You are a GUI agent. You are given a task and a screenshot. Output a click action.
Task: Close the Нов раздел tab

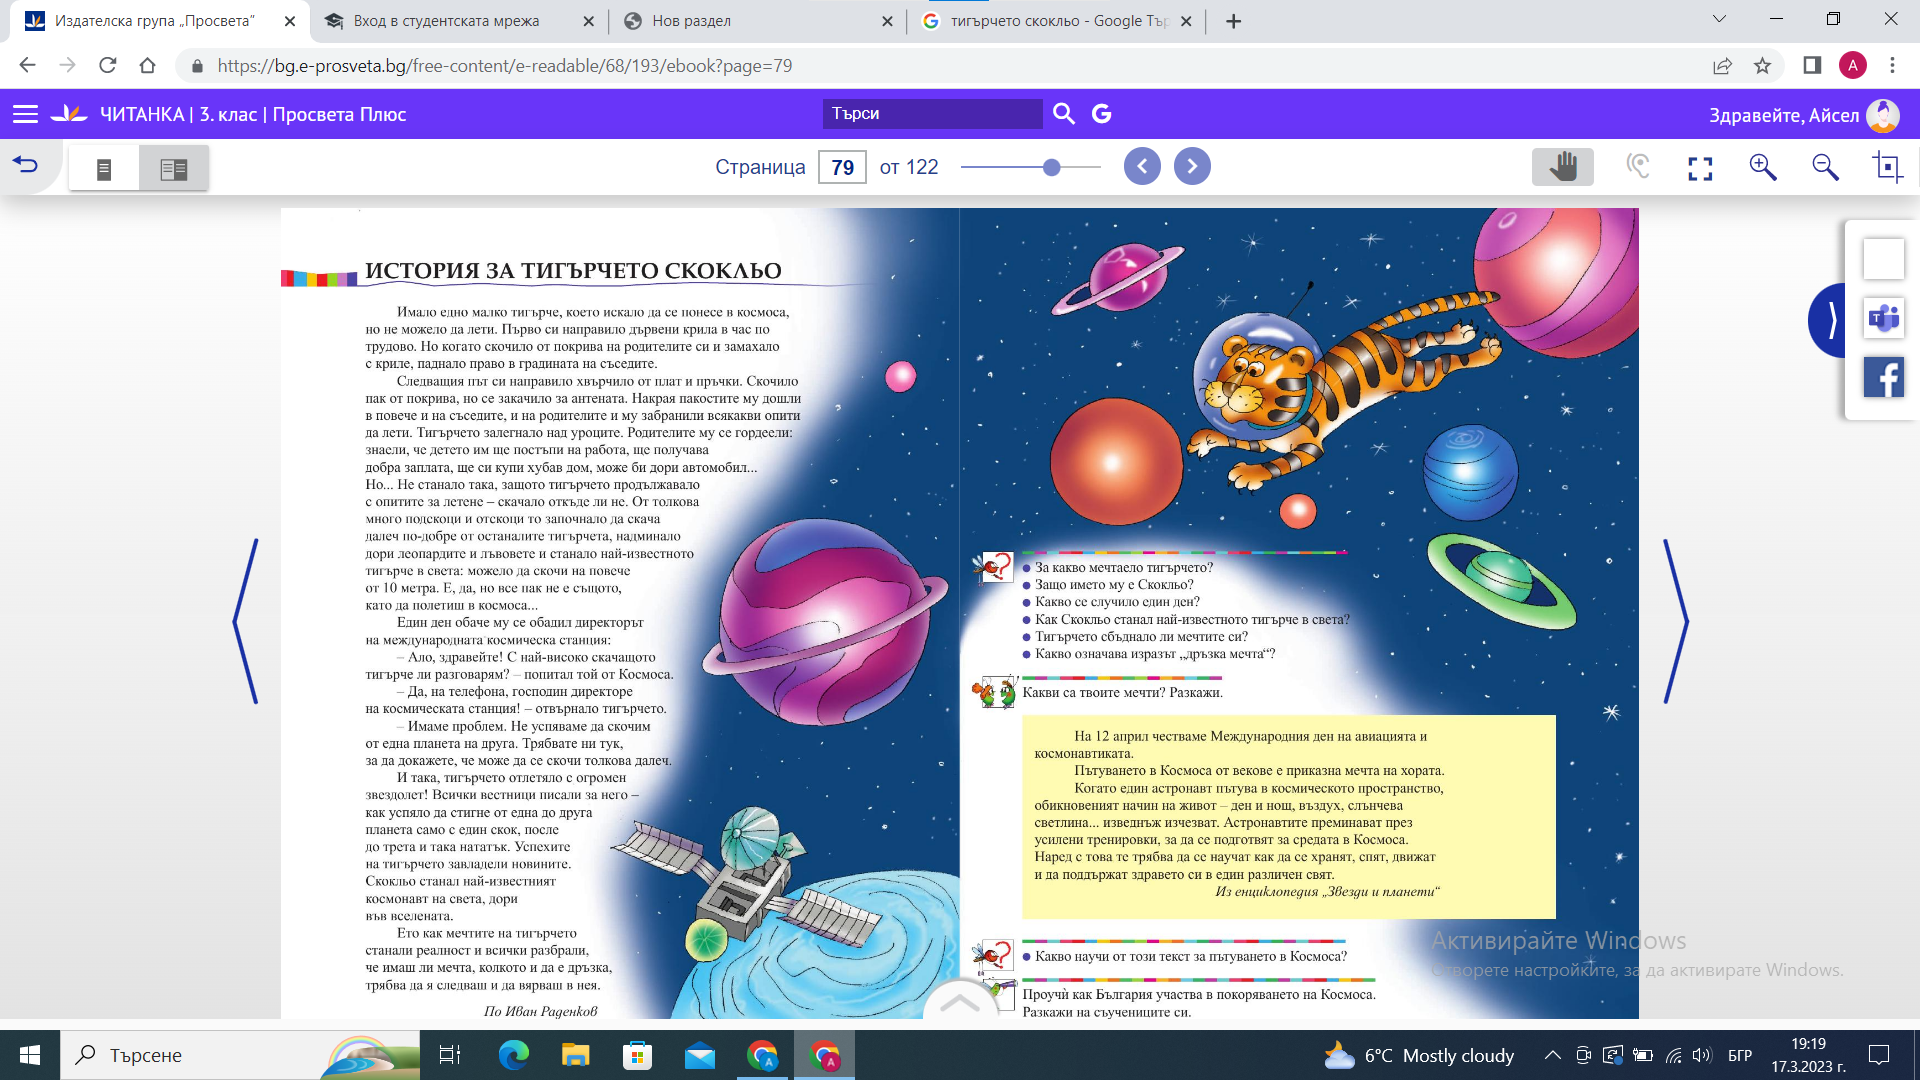[x=886, y=21]
